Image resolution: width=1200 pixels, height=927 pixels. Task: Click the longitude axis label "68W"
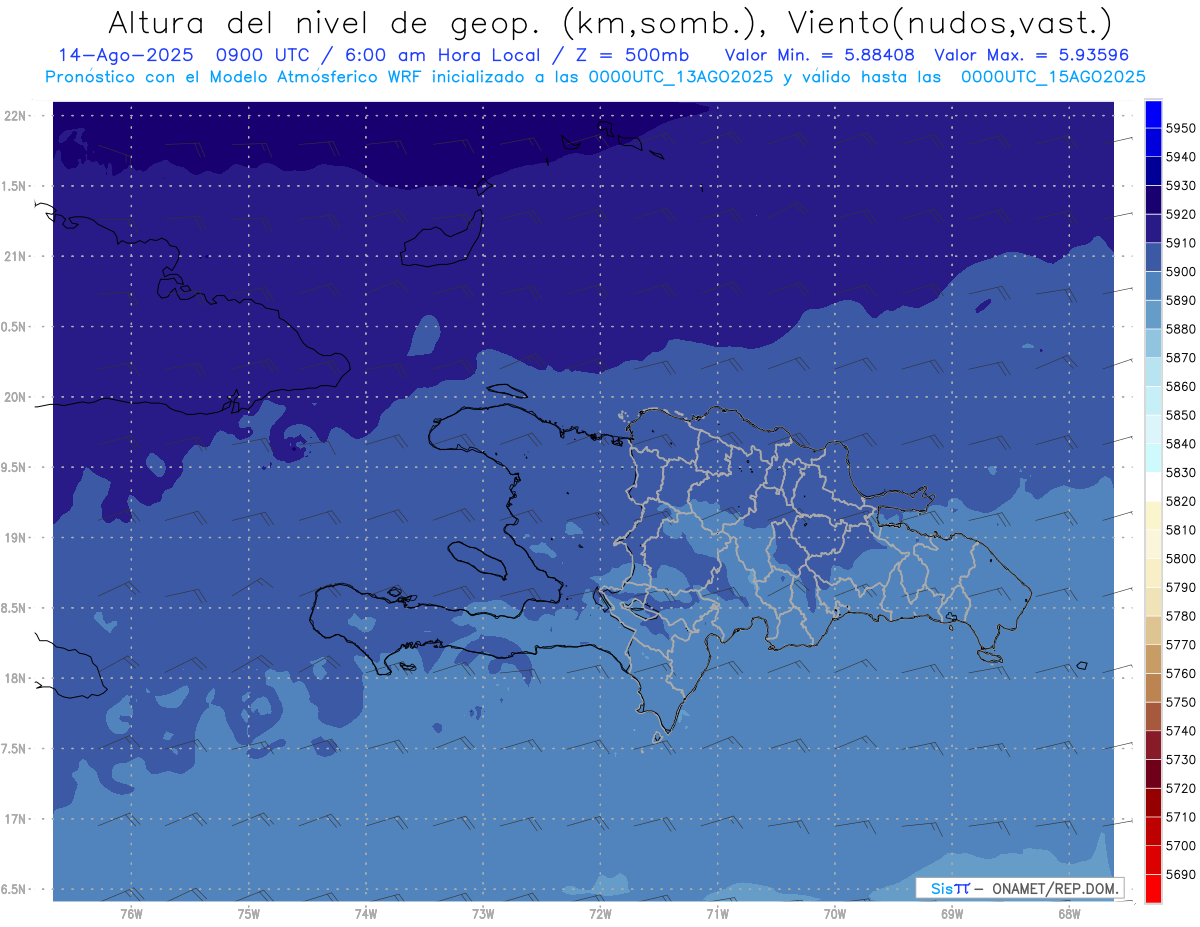tap(1069, 914)
